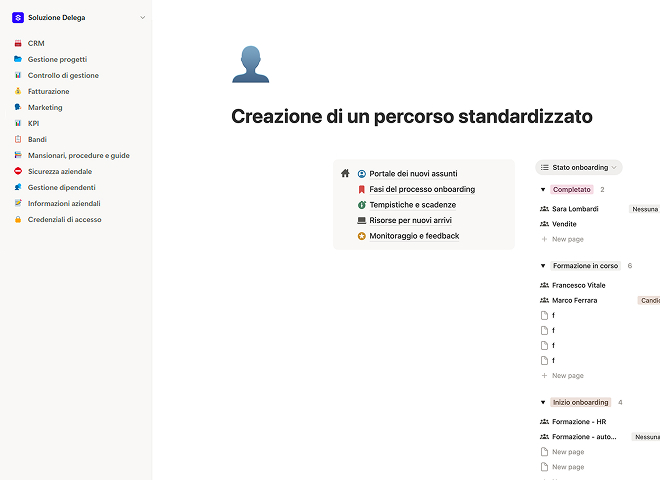The height and width of the screenshot is (480, 660).
Task: Click the Formazione in corso status tag
Action: coord(585,266)
